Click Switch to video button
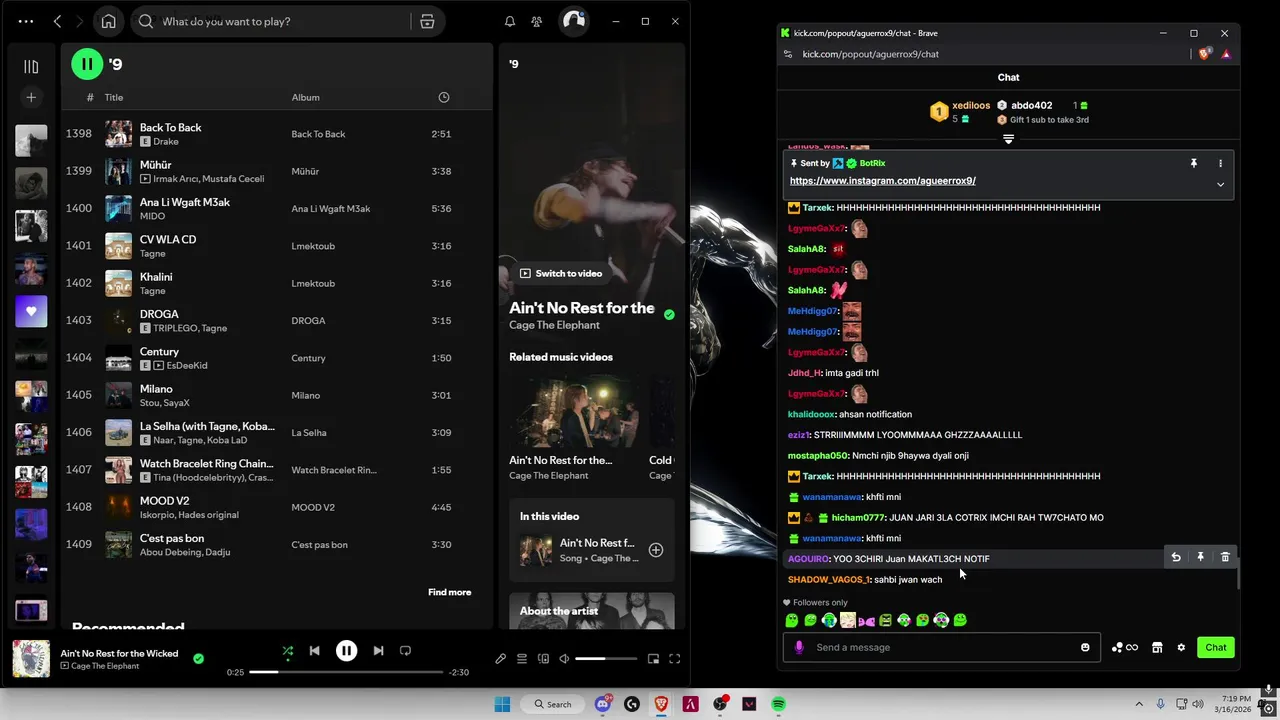1280x720 pixels. click(x=561, y=273)
